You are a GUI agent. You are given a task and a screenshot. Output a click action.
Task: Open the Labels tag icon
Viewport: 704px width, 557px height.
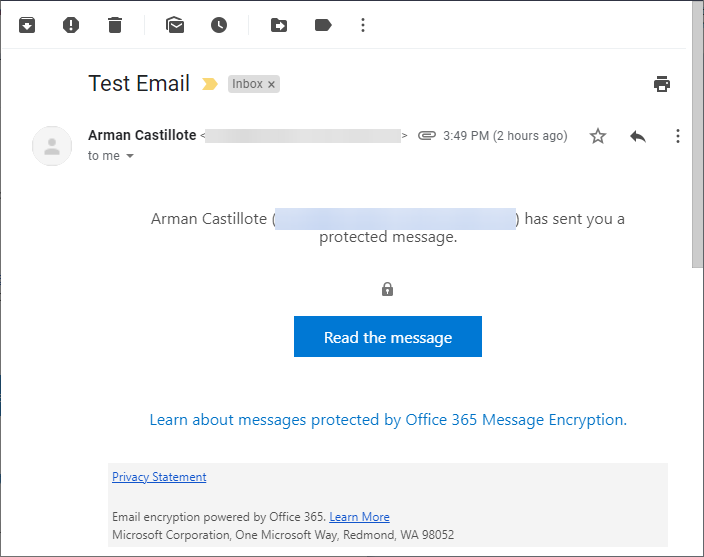click(x=323, y=25)
